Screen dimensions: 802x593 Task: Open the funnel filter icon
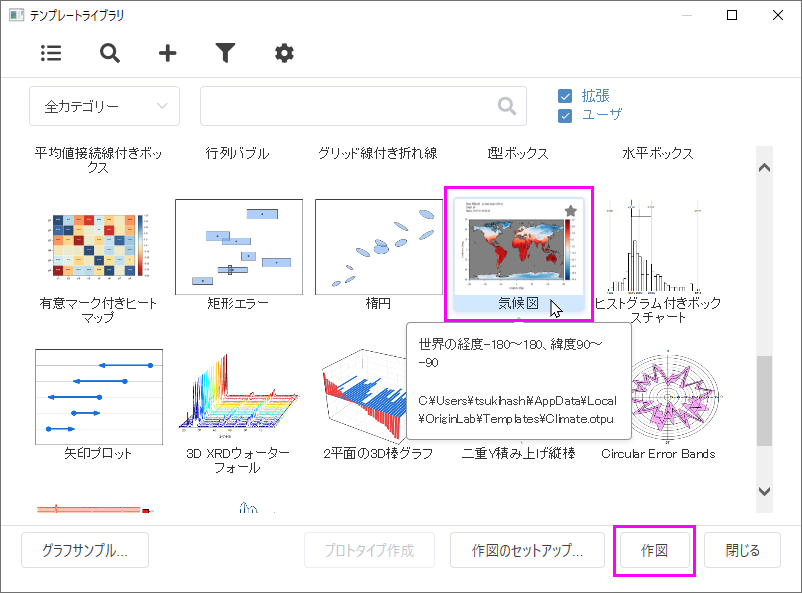pos(225,53)
